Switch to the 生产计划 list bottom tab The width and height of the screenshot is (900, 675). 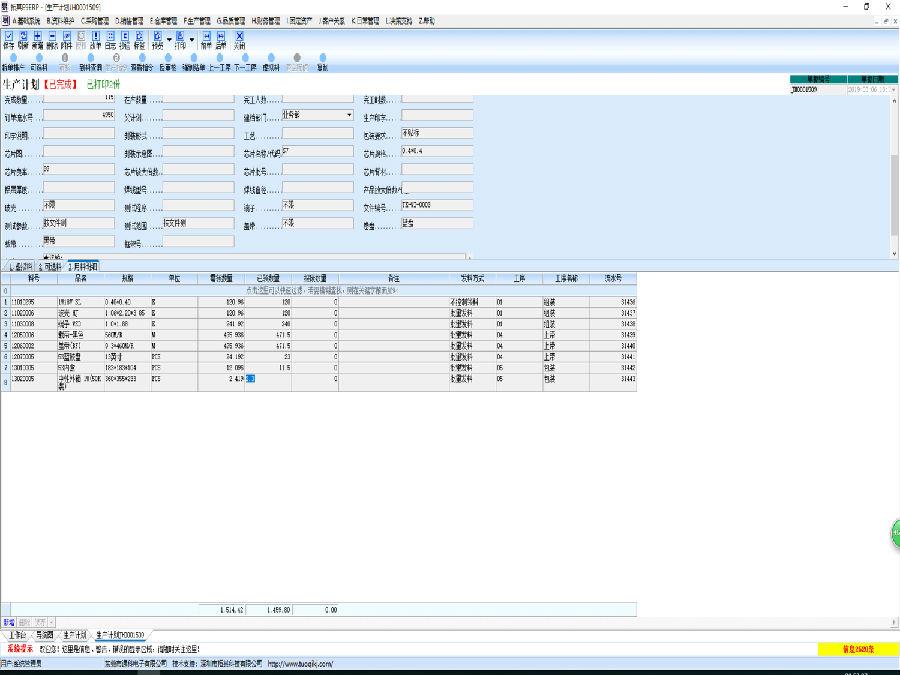coord(75,635)
